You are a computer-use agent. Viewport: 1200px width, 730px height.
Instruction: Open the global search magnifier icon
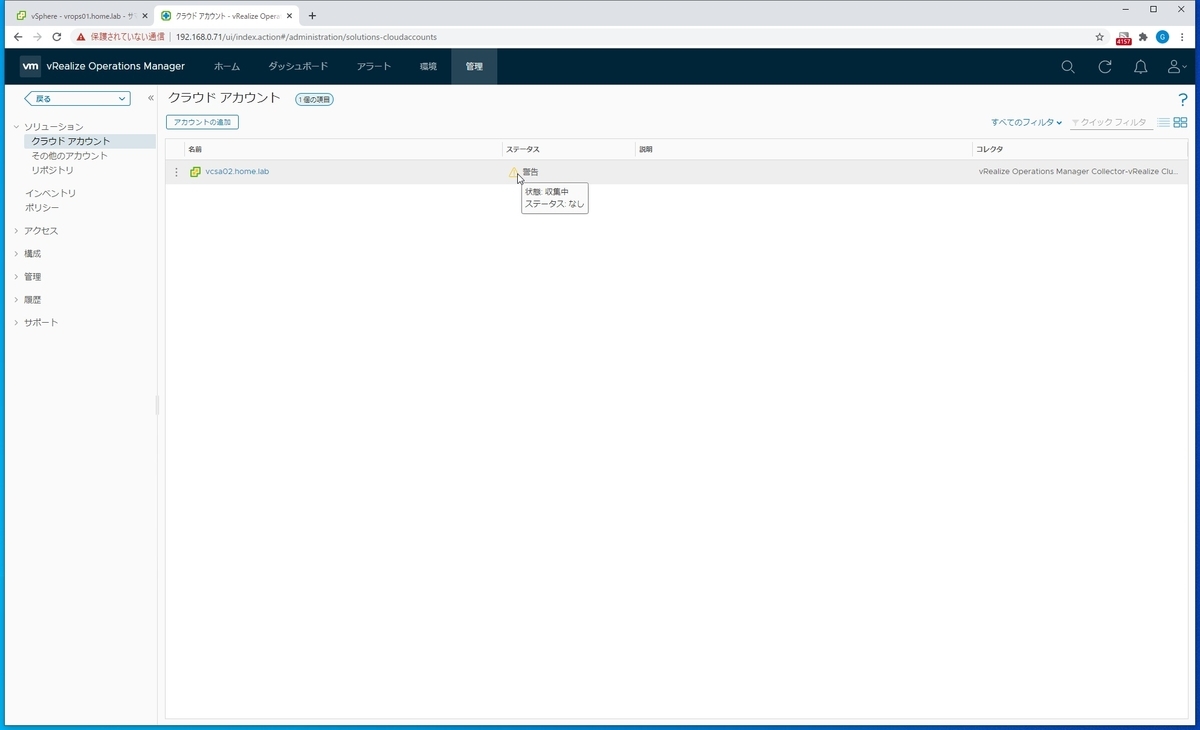1068,67
